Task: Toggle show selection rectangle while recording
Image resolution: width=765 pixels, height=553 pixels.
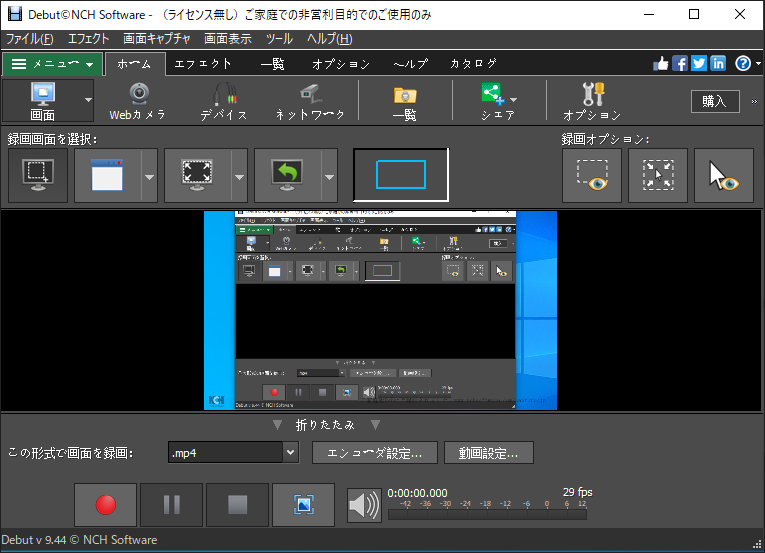Action: pos(592,176)
